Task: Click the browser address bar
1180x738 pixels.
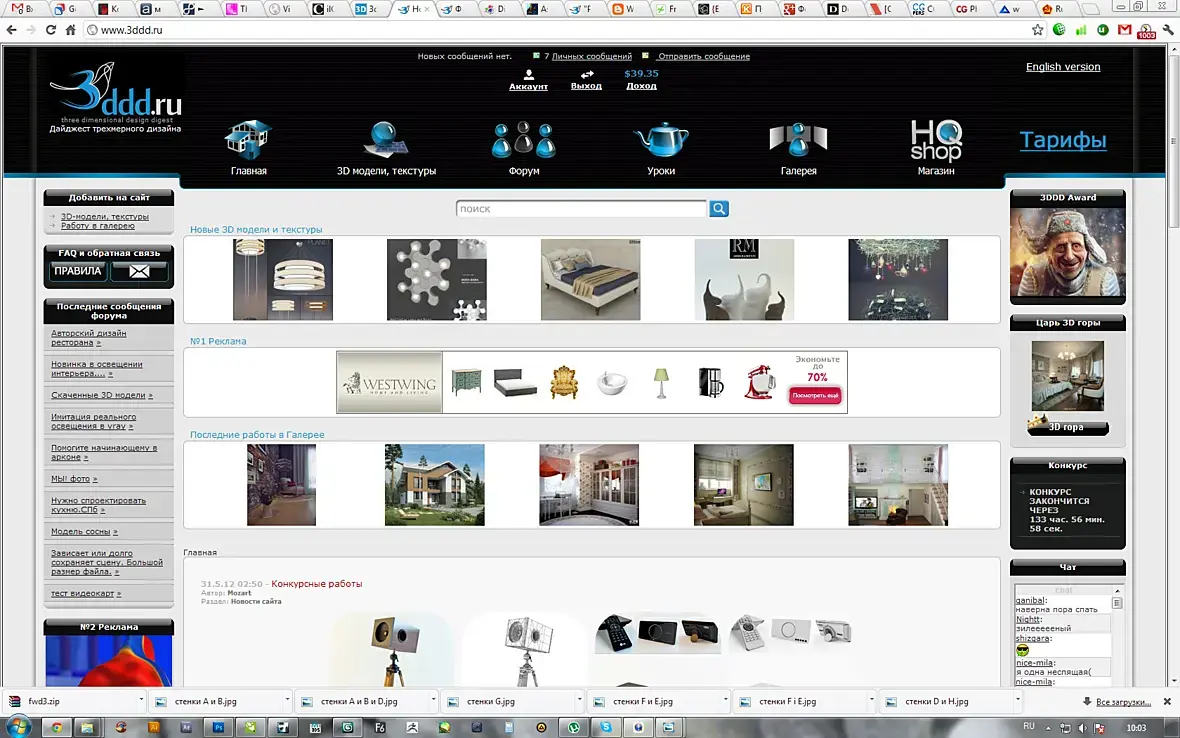Action: point(555,30)
